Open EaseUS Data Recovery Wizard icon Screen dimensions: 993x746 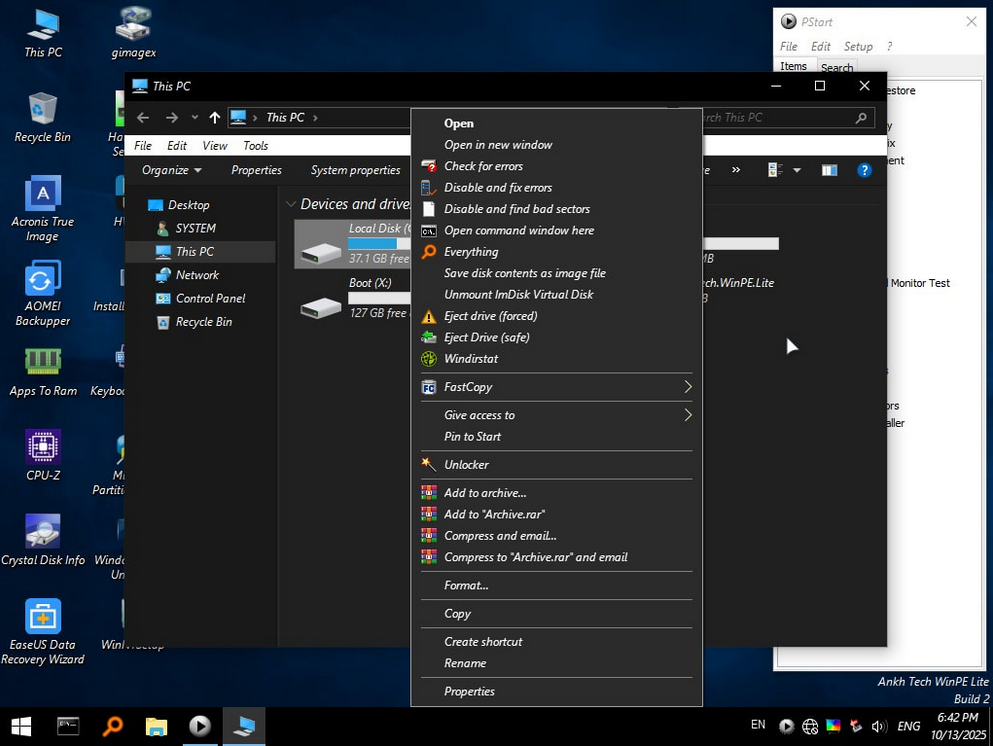point(43,617)
